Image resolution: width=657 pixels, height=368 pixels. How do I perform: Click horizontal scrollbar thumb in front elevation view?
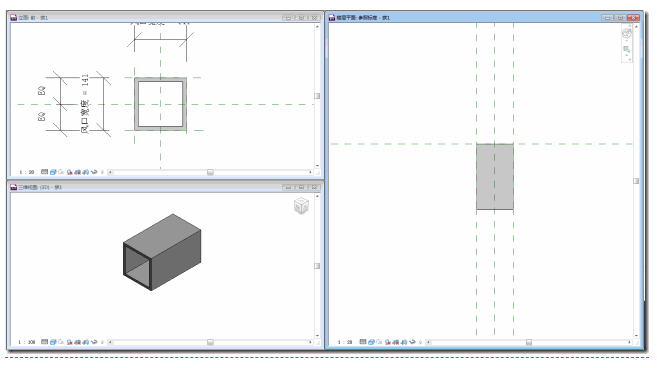[x=210, y=172]
